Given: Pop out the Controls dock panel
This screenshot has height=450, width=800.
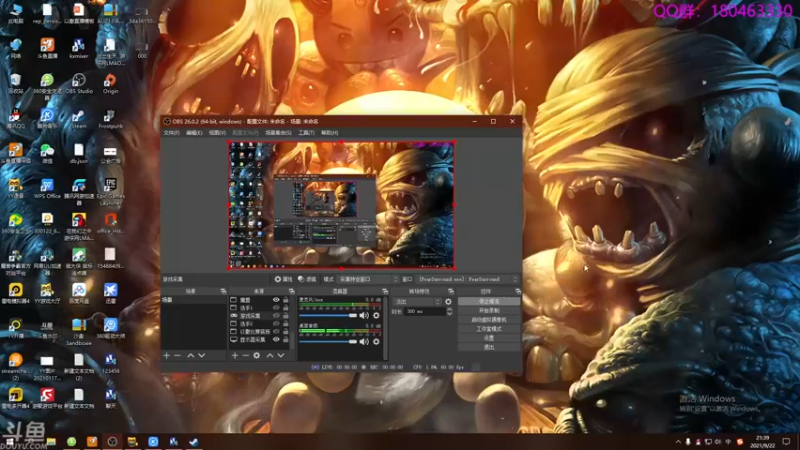Looking at the screenshot, I should click(518, 291).
